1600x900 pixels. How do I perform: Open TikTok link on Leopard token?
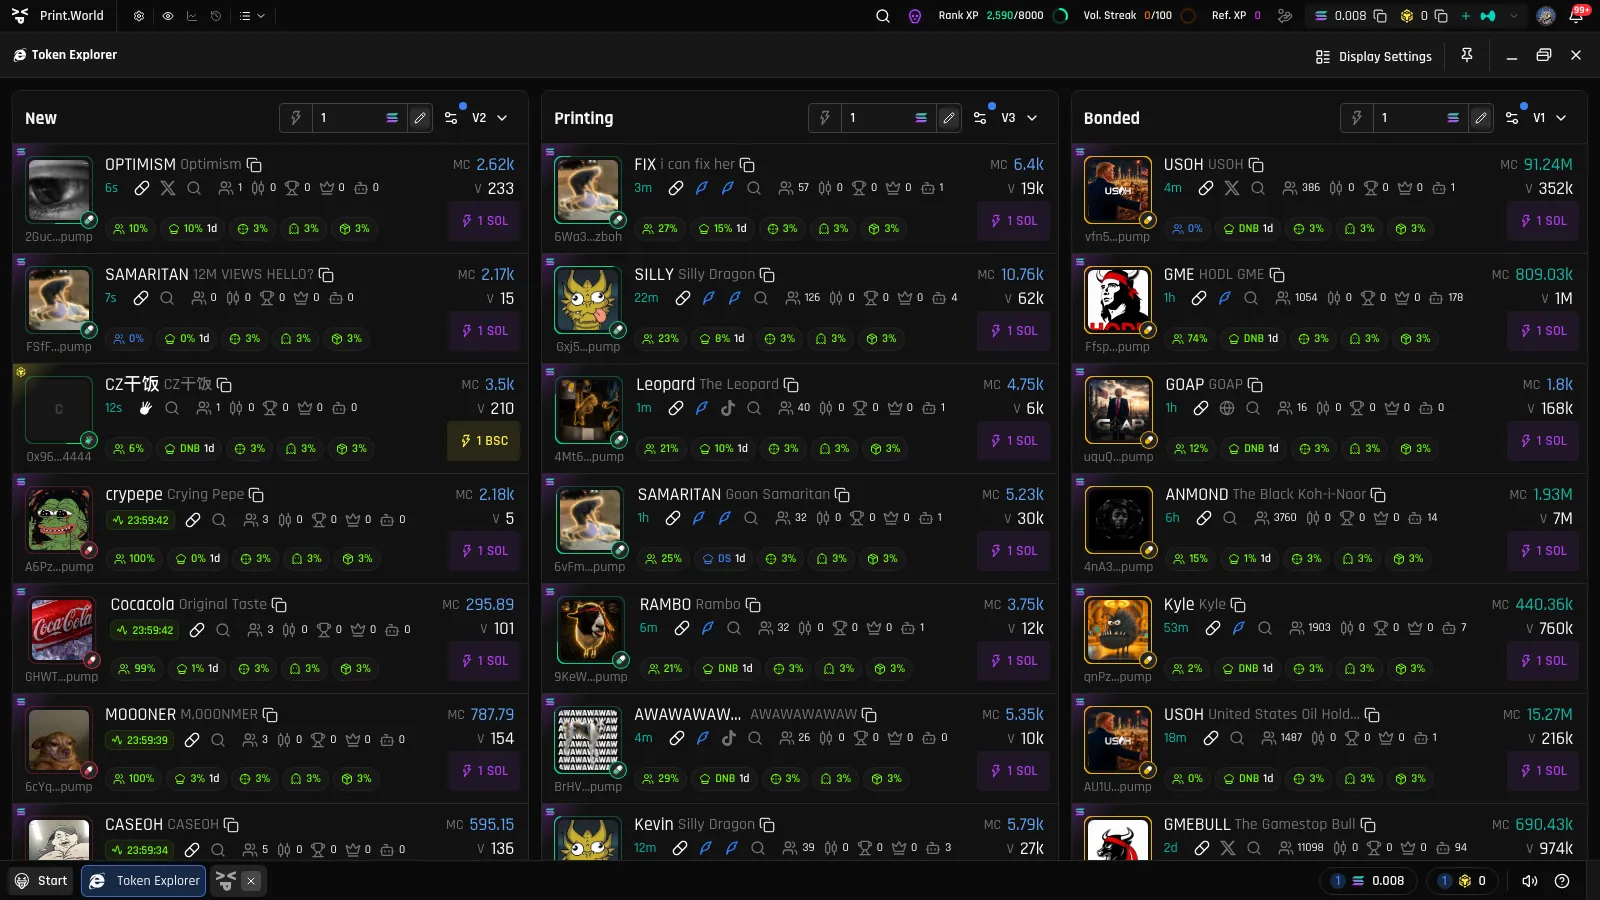727,408
